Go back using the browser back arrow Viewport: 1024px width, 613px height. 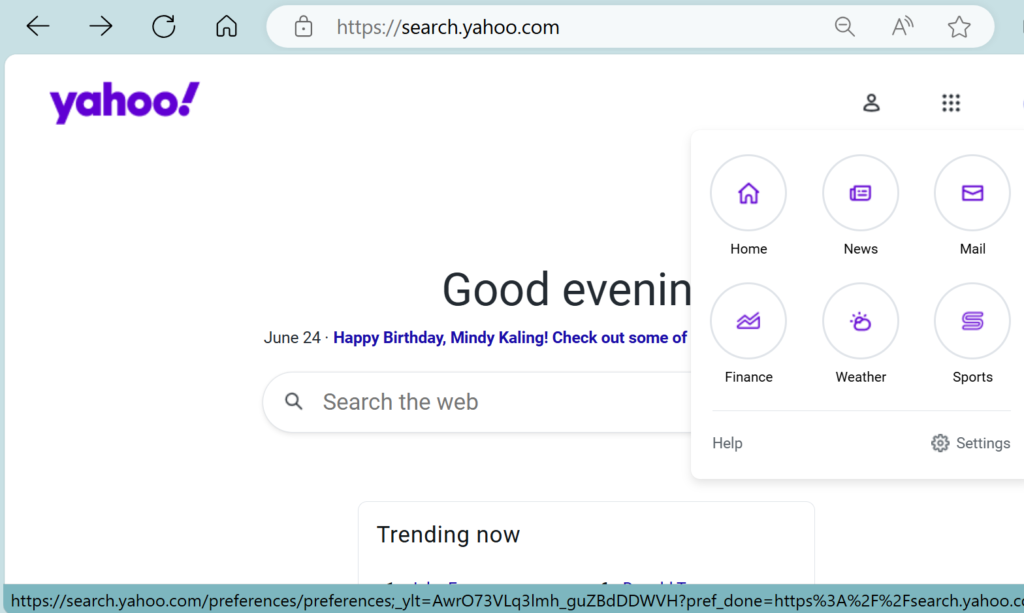[x=38, y=27]
